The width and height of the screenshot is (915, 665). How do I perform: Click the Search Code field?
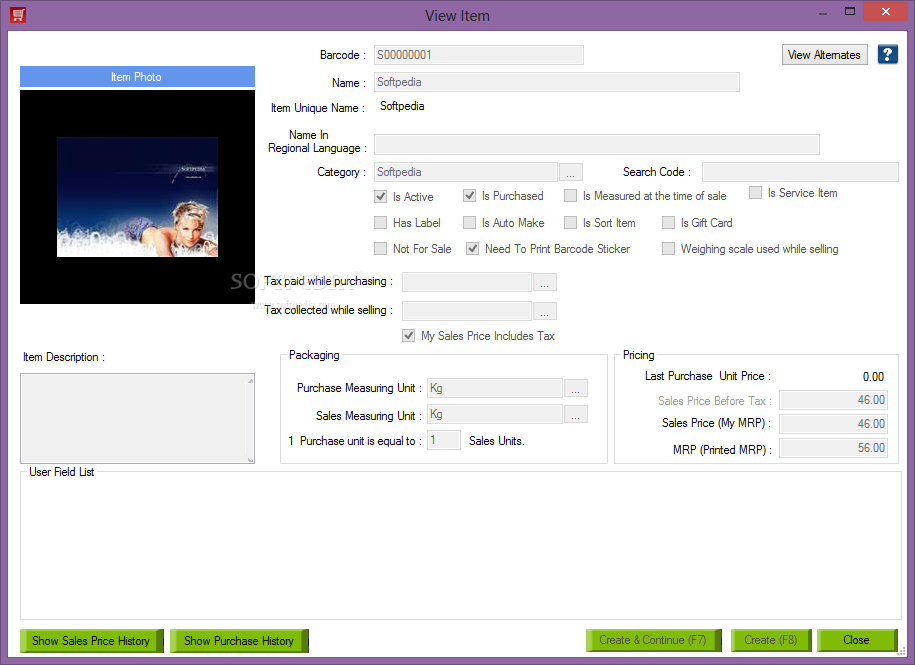[800, 172]
